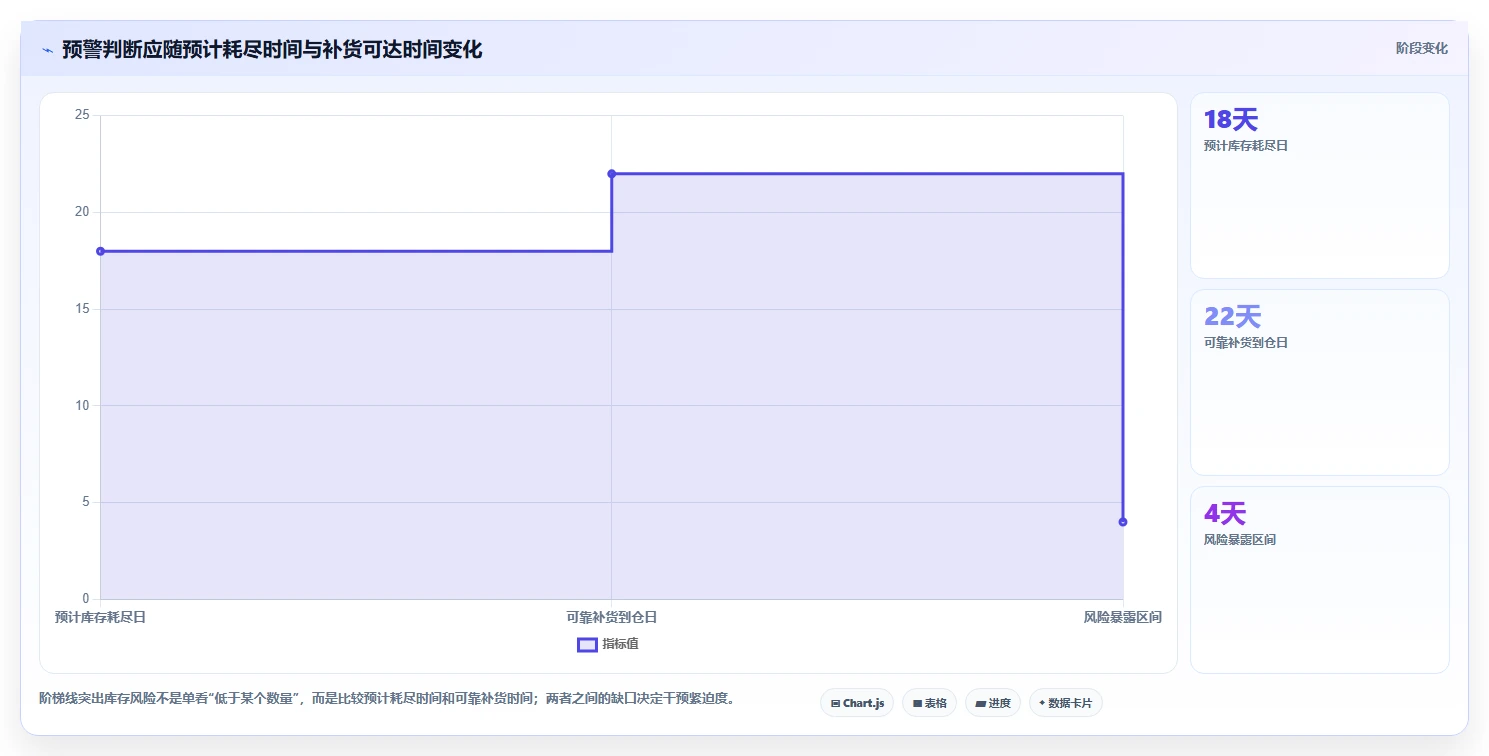Click the y-axis value 10

[x=83, y=405]
